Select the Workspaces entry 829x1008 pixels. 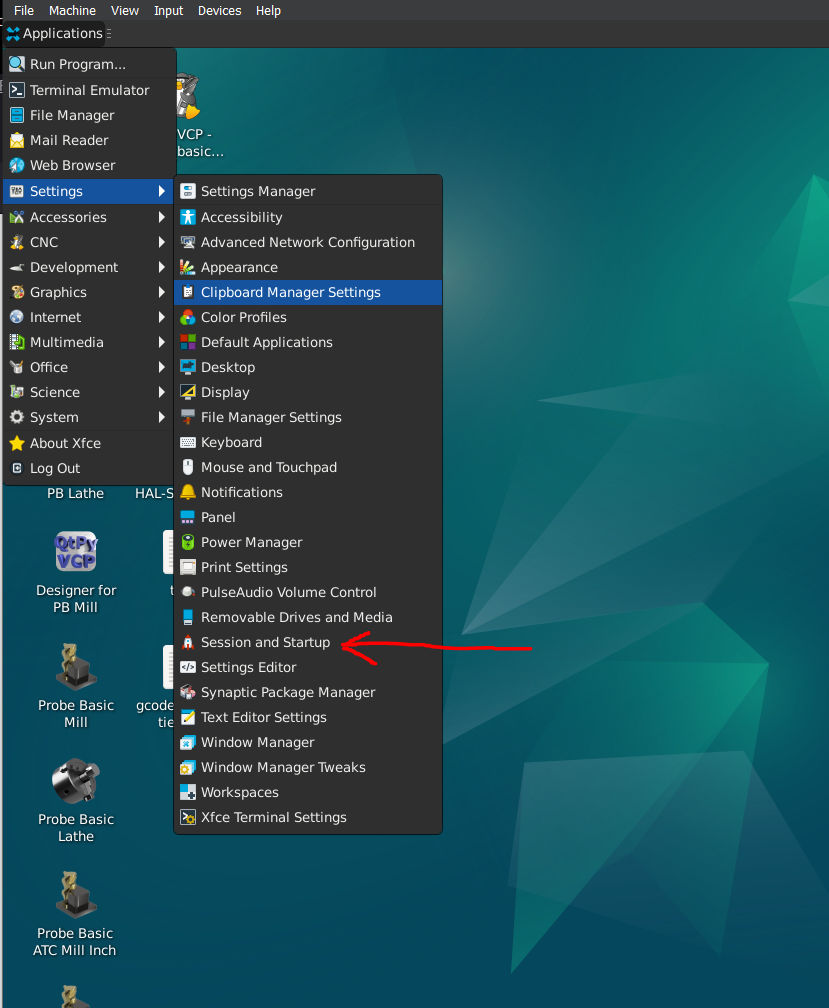pyautogui.click(x=308, y=793)
